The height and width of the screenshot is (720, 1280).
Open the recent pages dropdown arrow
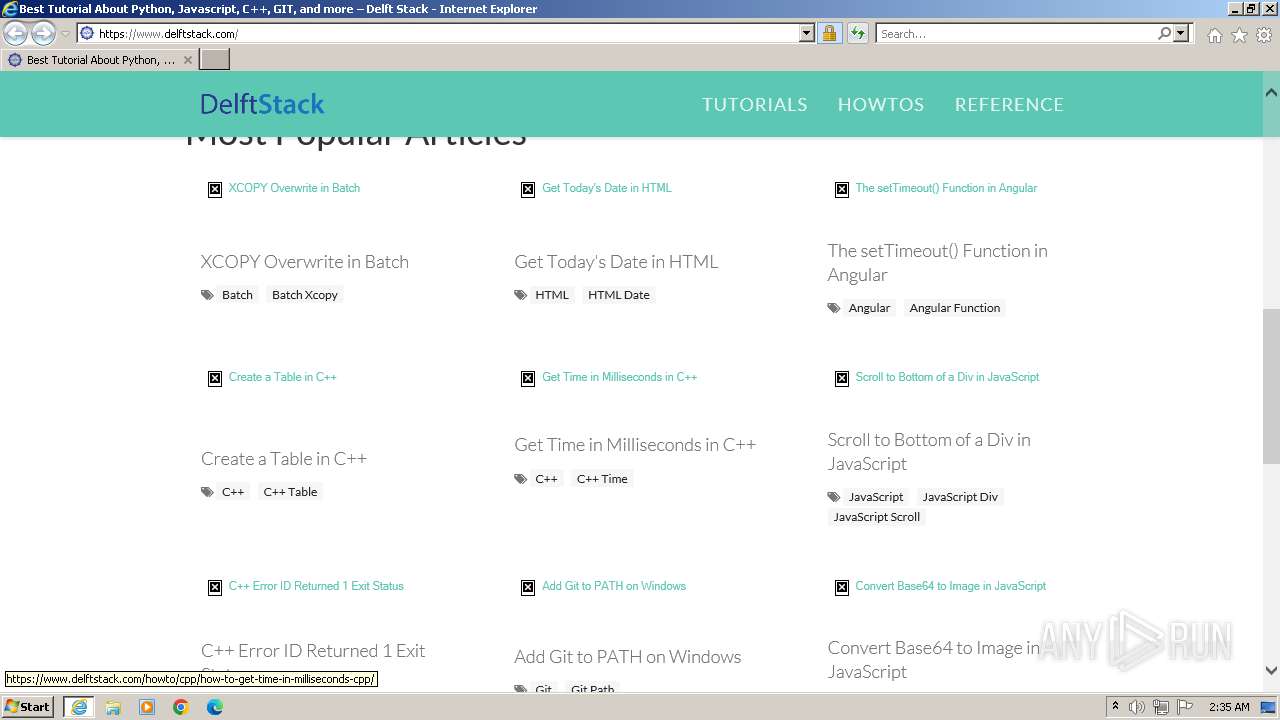tap(65, 34)
